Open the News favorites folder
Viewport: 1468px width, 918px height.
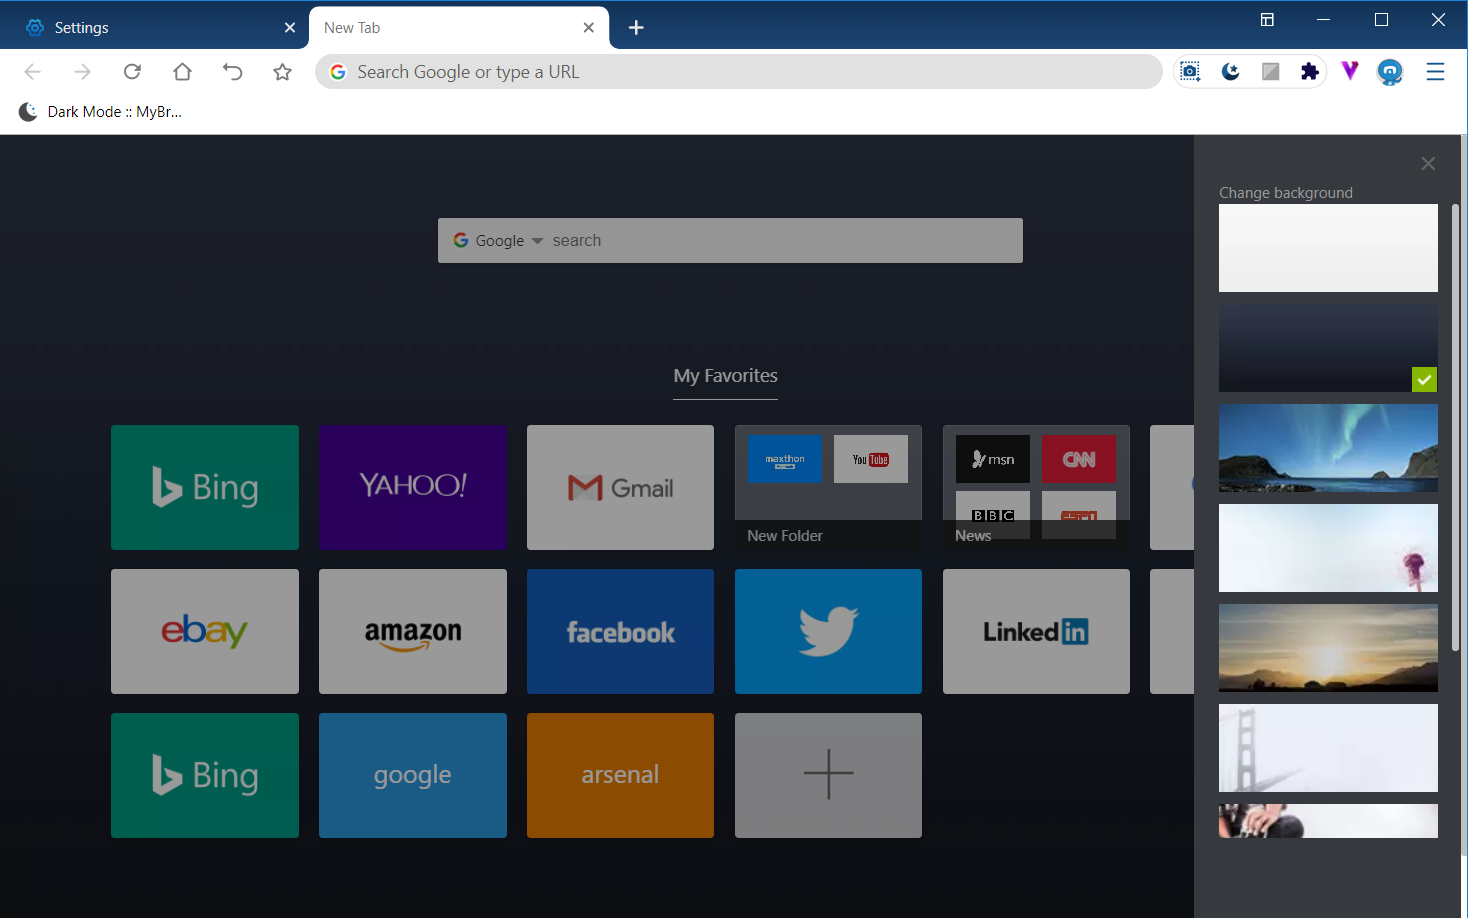tap(1036, 487)
